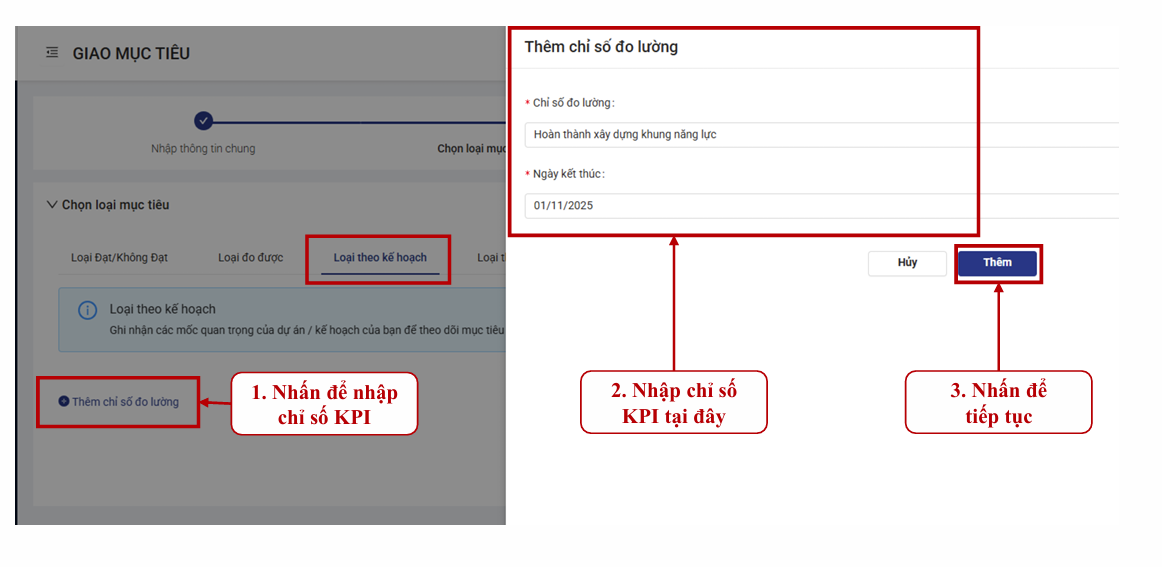Click the Chọn loại mục step label

coord(471,149)
